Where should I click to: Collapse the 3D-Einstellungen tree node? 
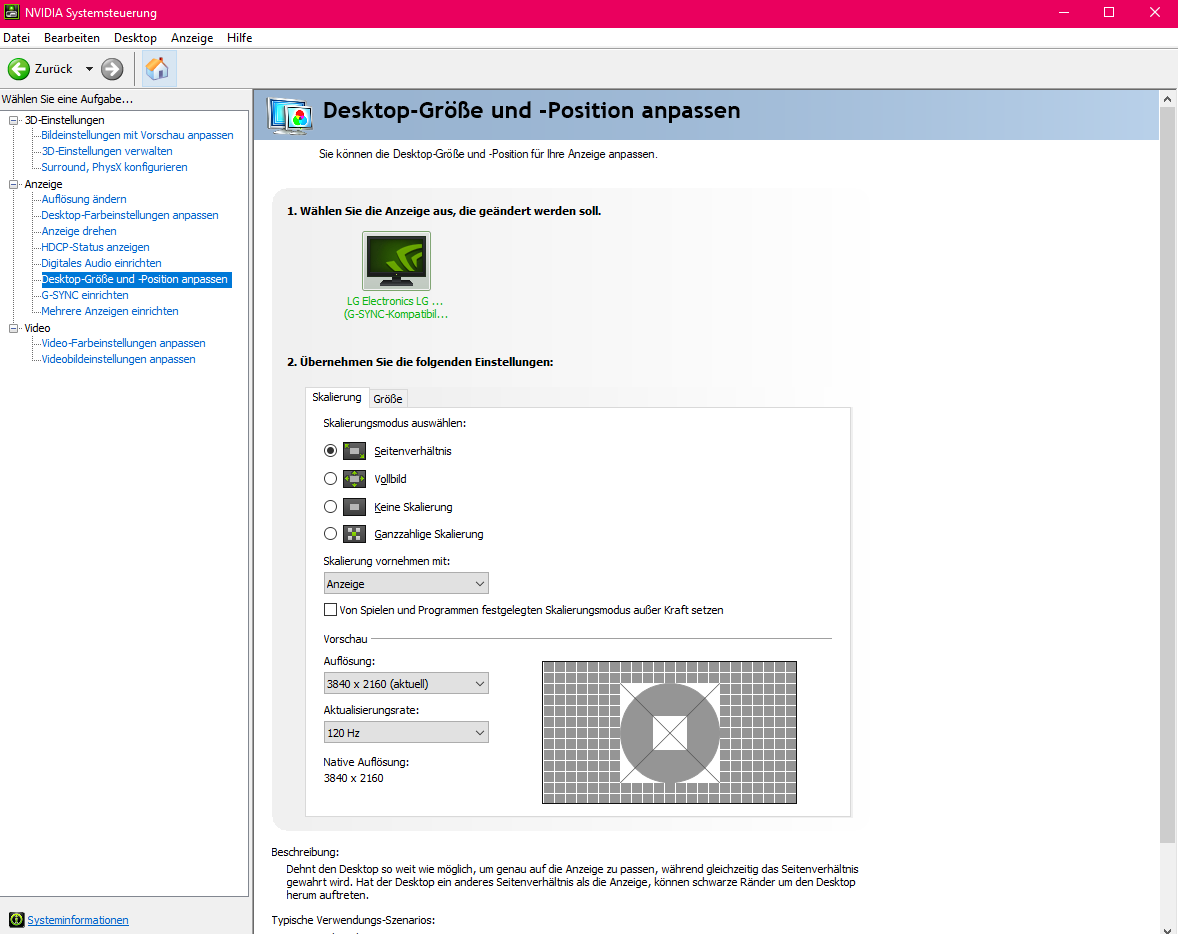point(13,120)
